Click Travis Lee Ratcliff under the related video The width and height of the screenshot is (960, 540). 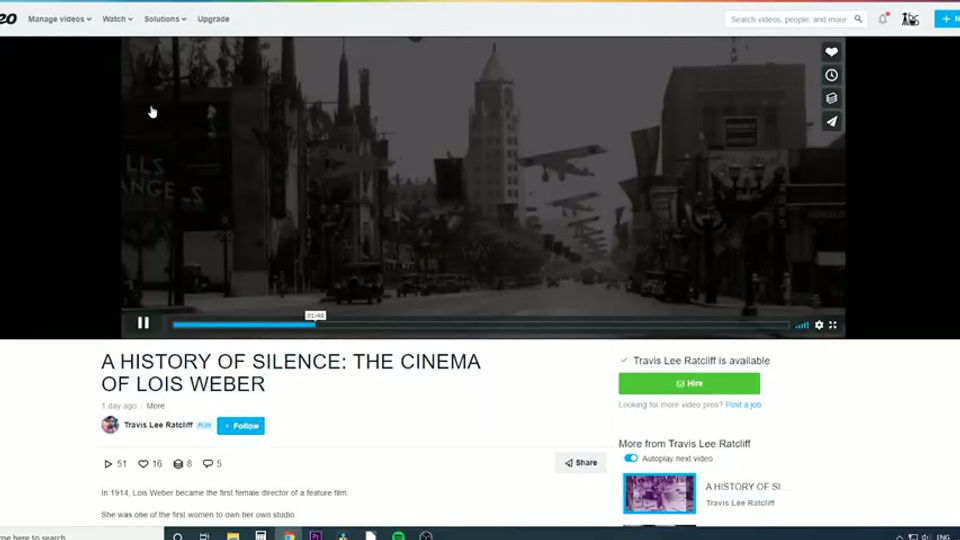740,503
